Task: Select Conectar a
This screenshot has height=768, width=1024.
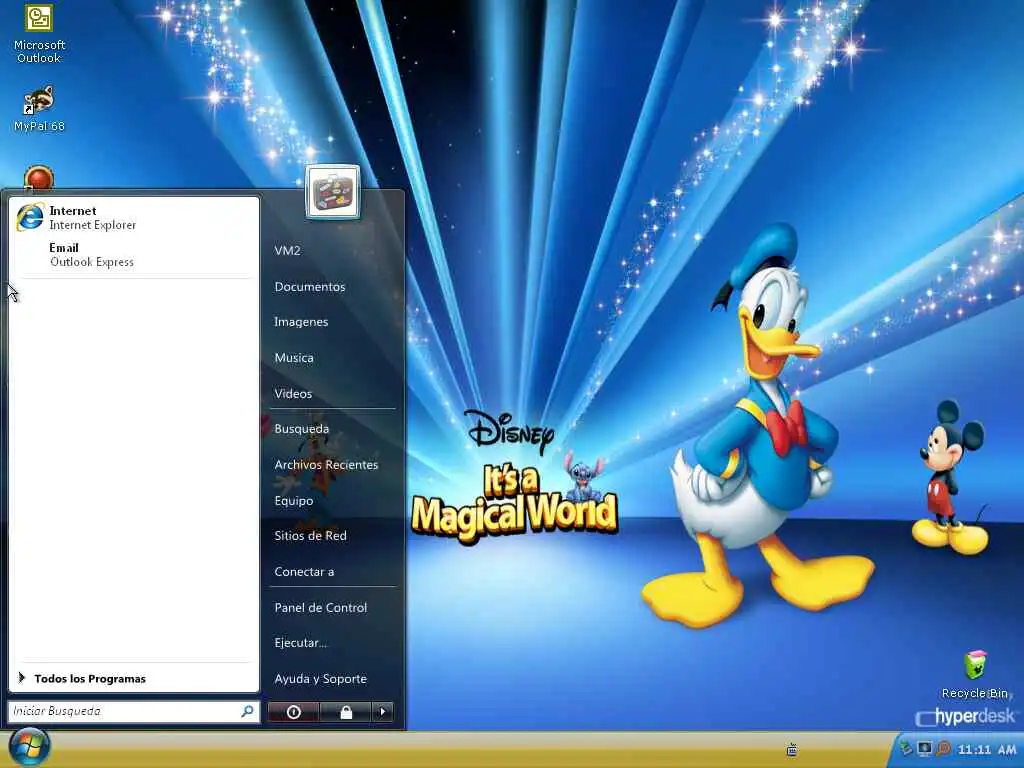Action: (x=304, y=572)
